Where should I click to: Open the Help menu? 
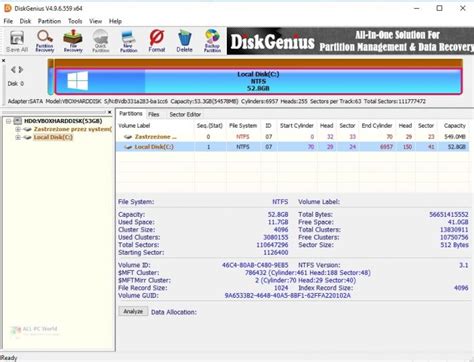(x=115, y=21)
